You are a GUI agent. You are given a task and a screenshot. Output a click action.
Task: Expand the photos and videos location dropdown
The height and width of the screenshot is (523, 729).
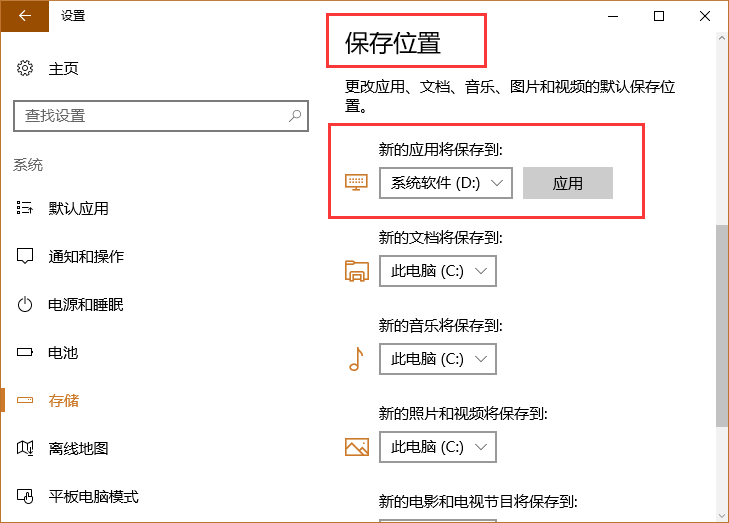(437, 446)
